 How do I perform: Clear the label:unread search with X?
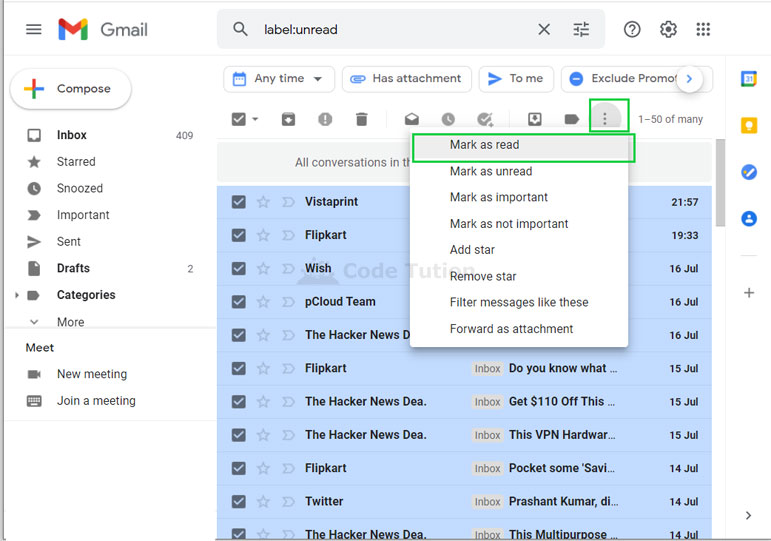pyautogui.click(x=544, y=30)
